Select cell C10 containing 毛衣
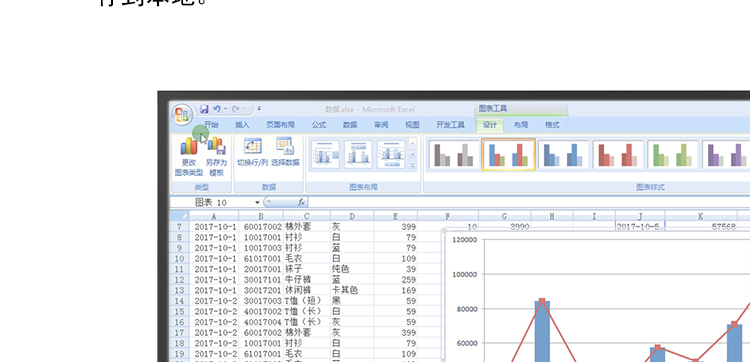 307,258
